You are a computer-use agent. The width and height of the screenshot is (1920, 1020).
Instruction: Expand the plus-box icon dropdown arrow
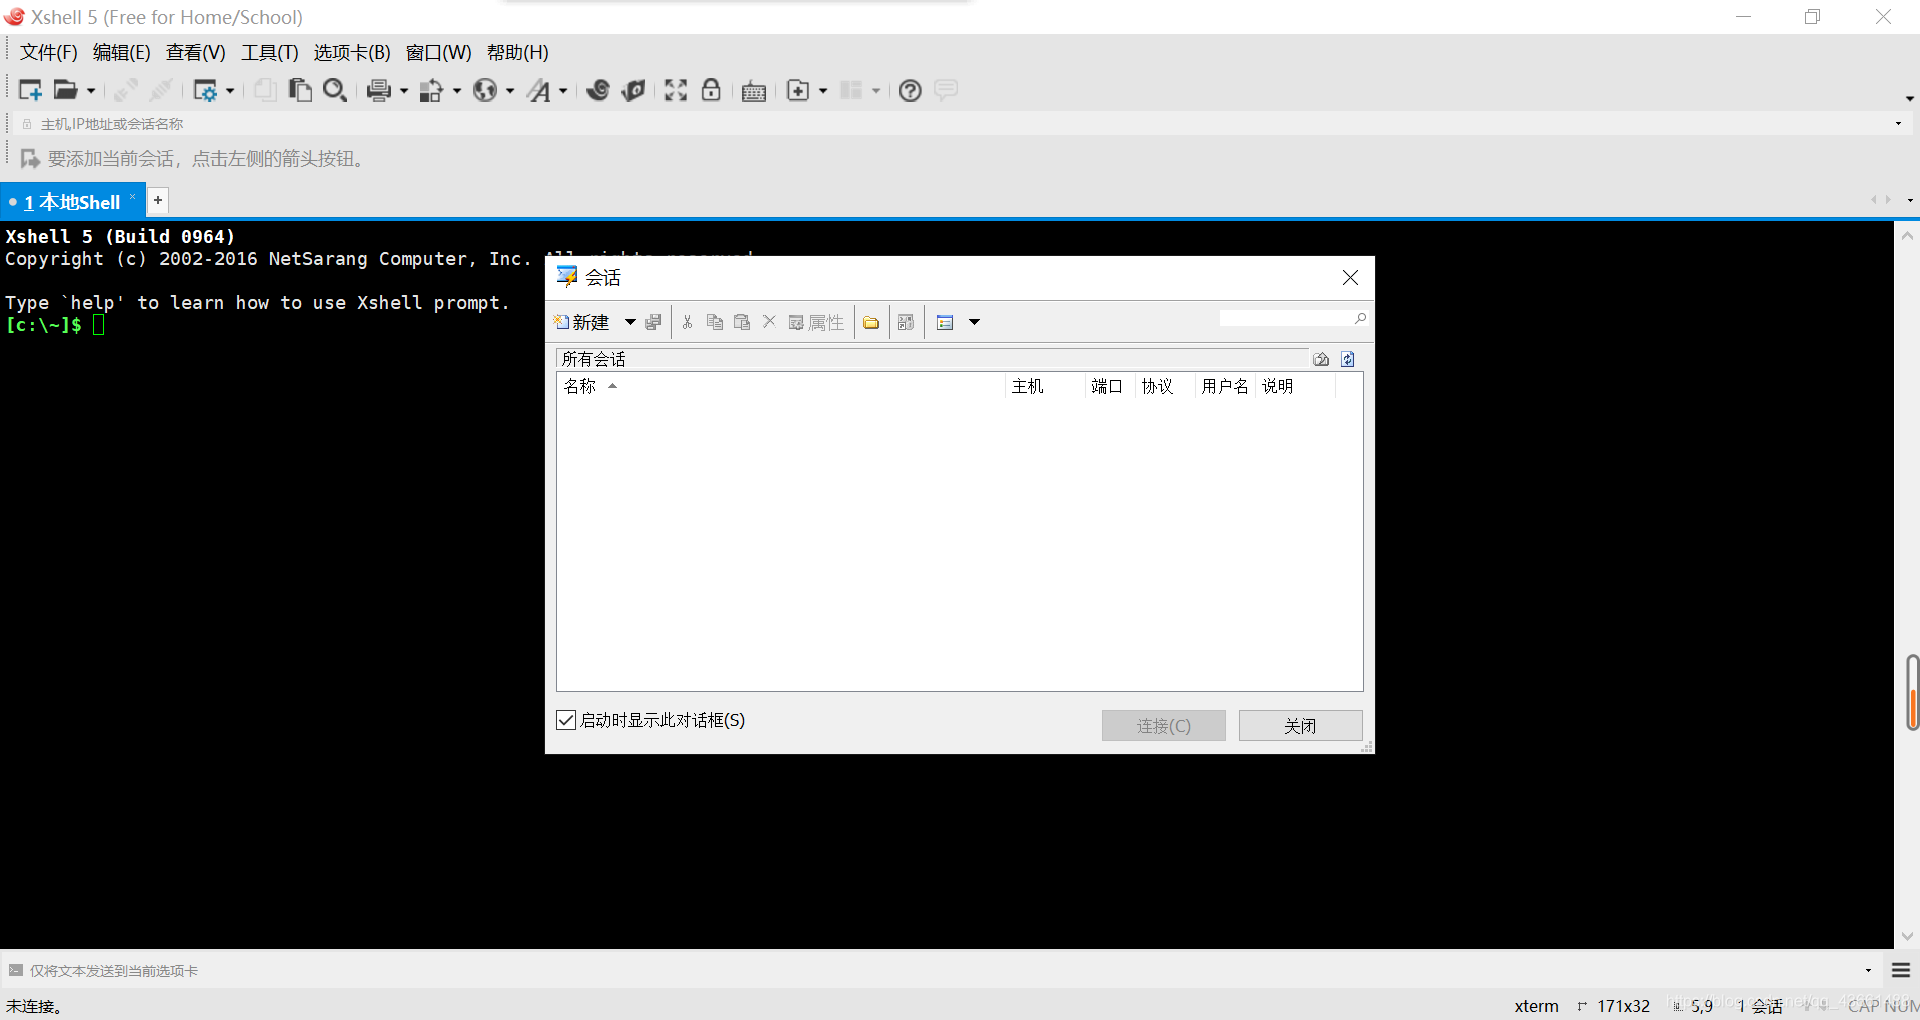(823, 91)
